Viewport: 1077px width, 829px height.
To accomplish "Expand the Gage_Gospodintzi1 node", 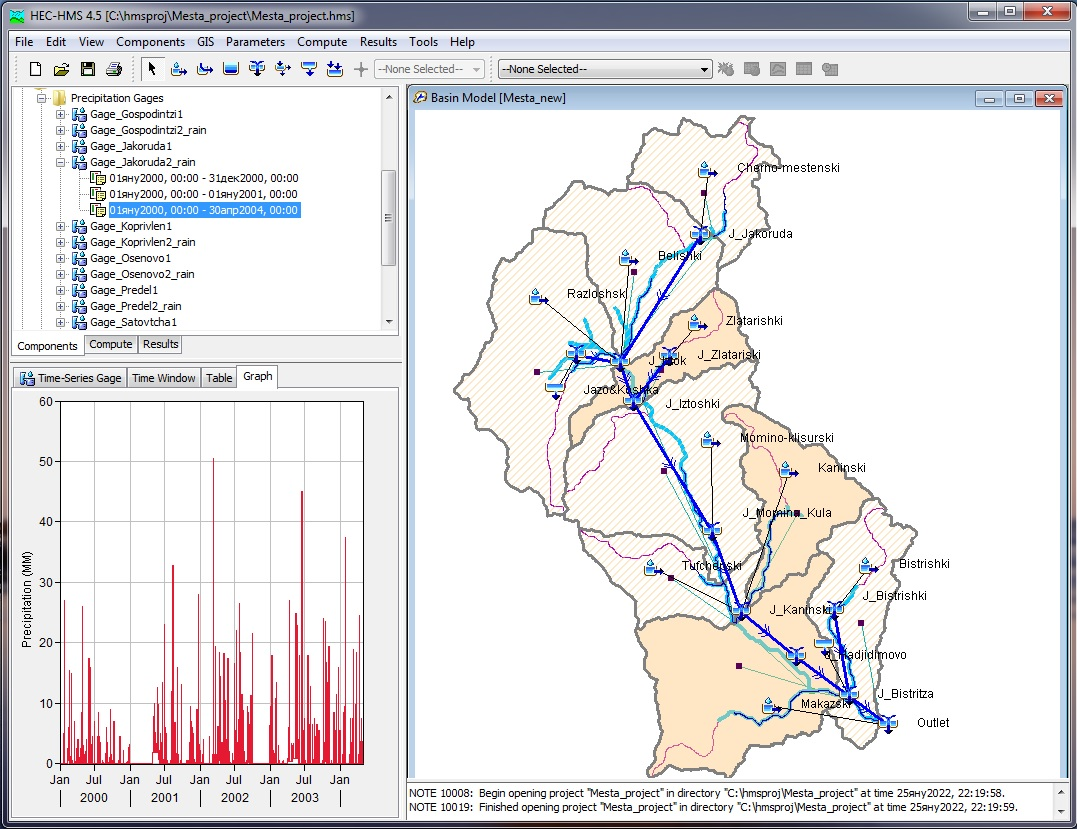I will point(60,114).
